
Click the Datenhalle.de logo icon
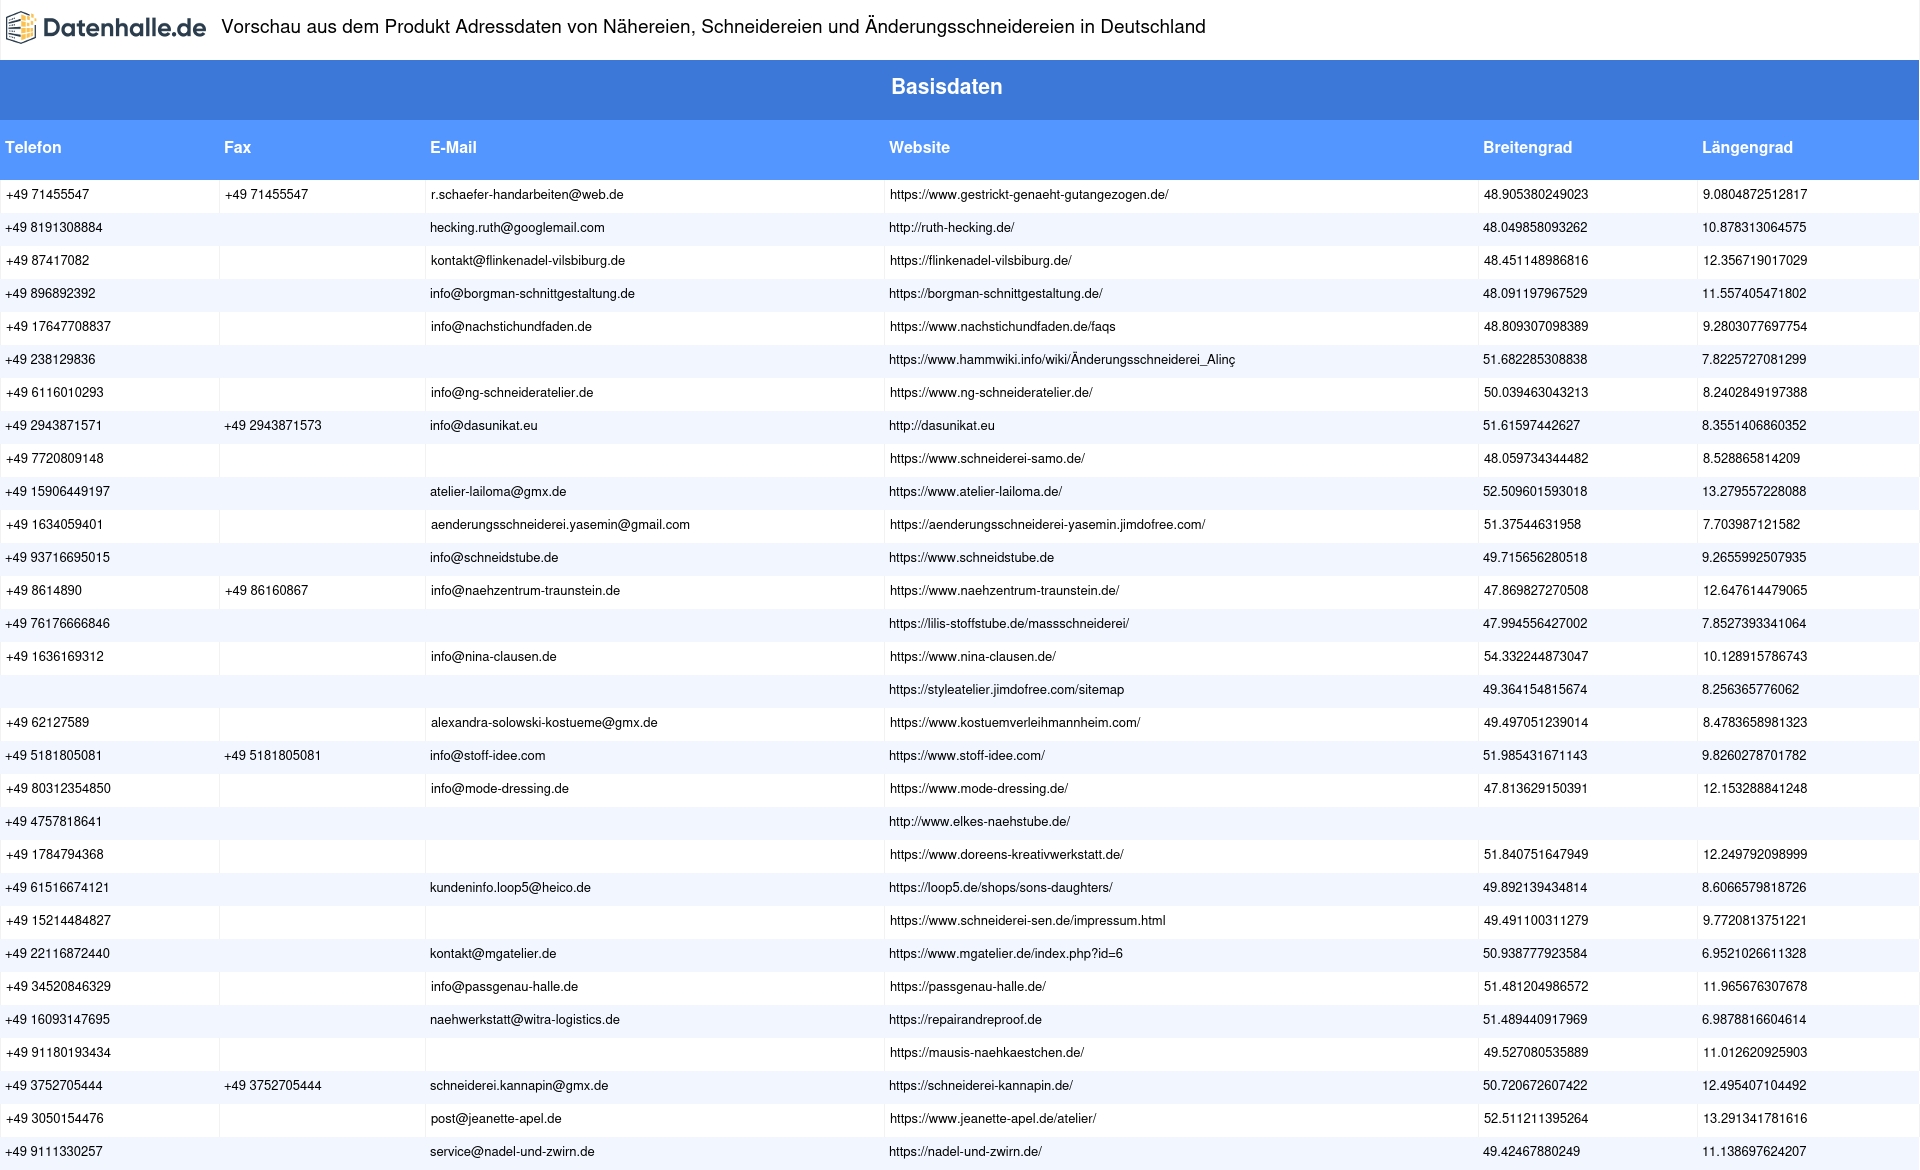point(20,28)
